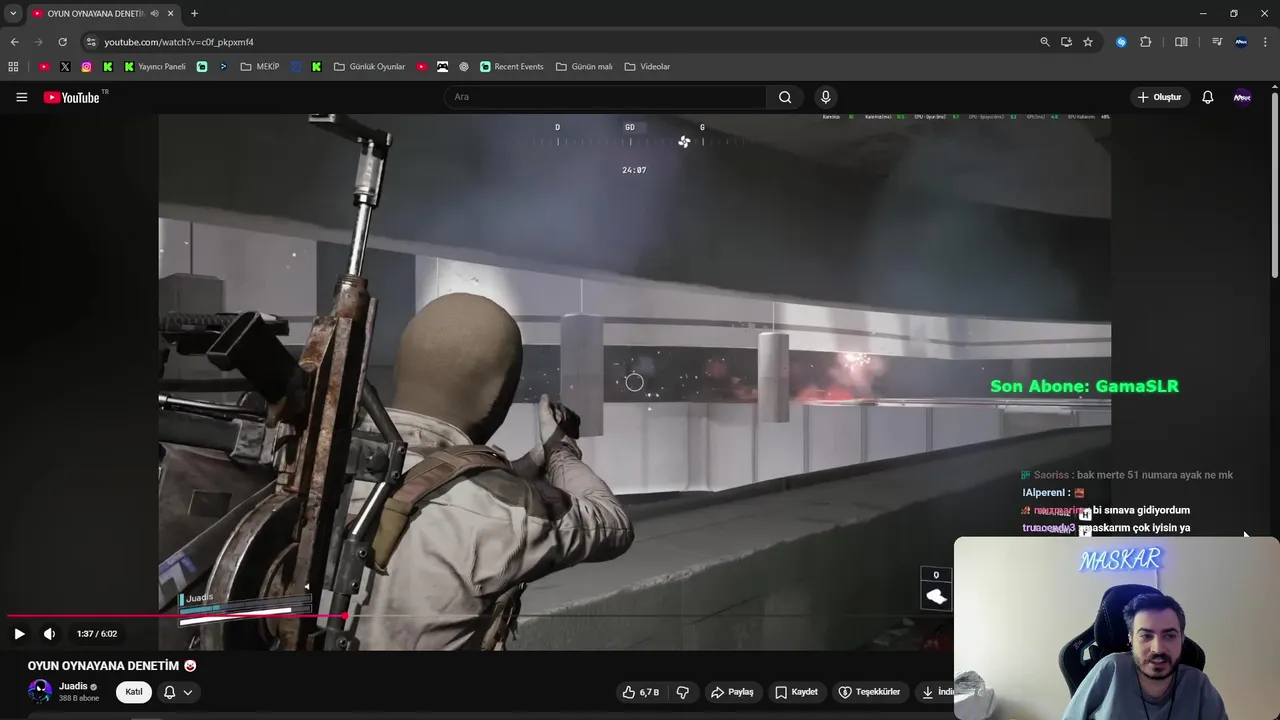Open YouTube notifications bell in the header
Viewport: 1280px width, 720px height.
coord(1207,97)
